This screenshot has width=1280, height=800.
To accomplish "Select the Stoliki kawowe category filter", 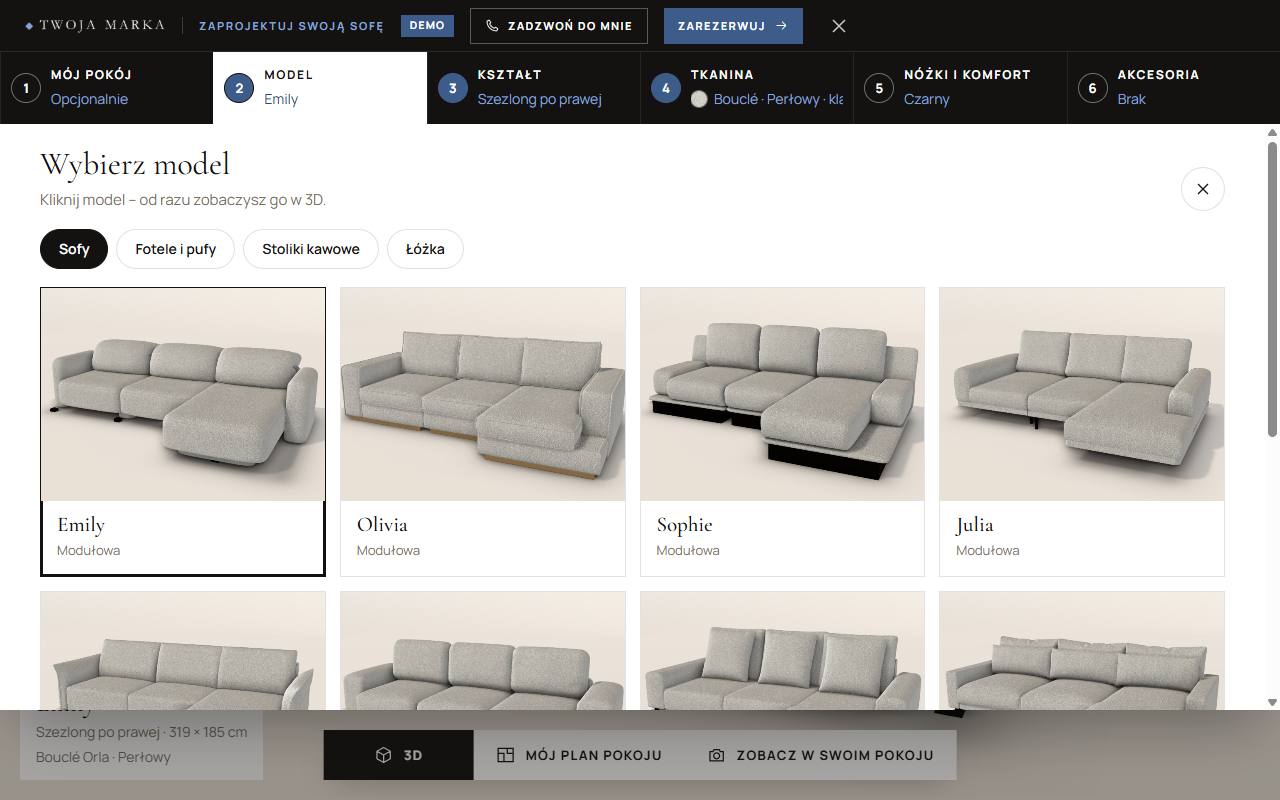I will click(311, 249).
